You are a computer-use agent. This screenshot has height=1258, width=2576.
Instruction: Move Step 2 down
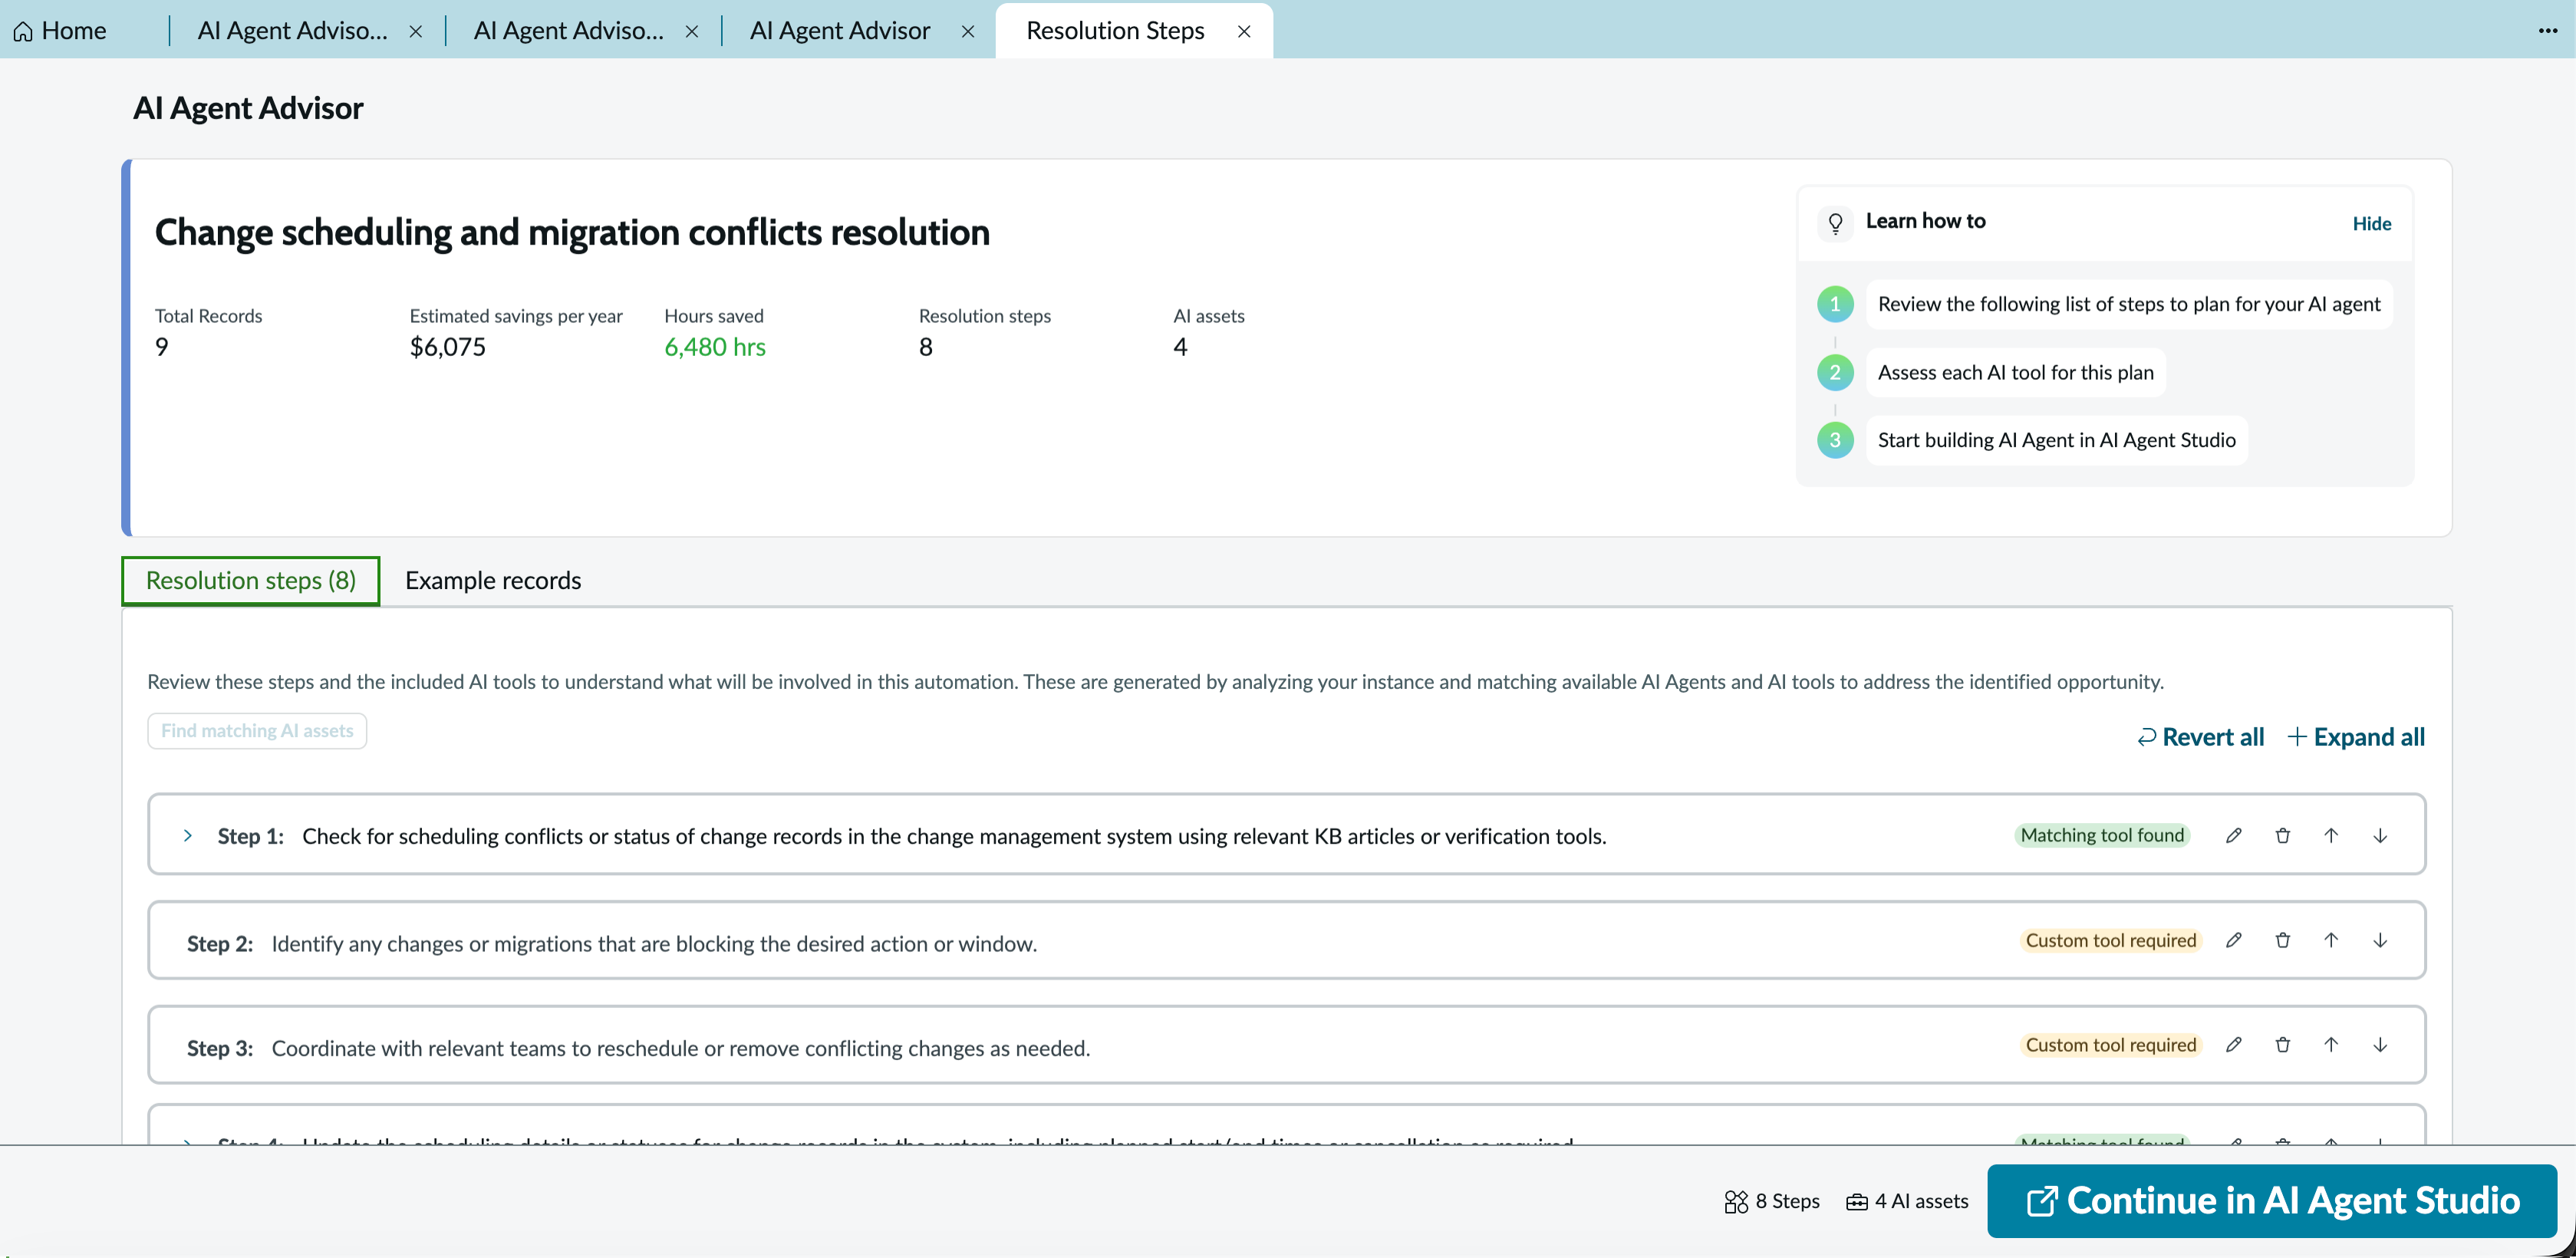point(2380,940)
